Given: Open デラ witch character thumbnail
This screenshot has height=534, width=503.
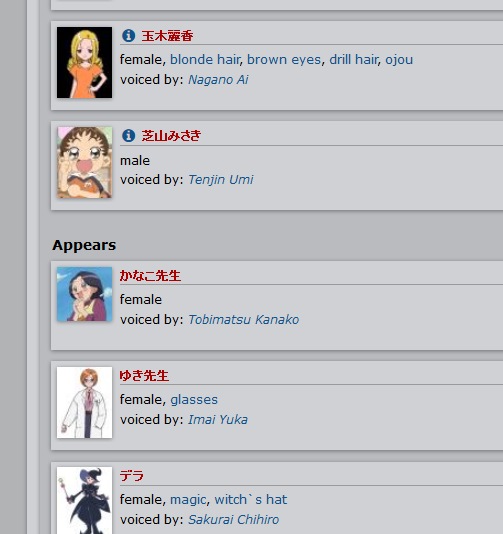Looking at the screenshot, I should [84, 500].
